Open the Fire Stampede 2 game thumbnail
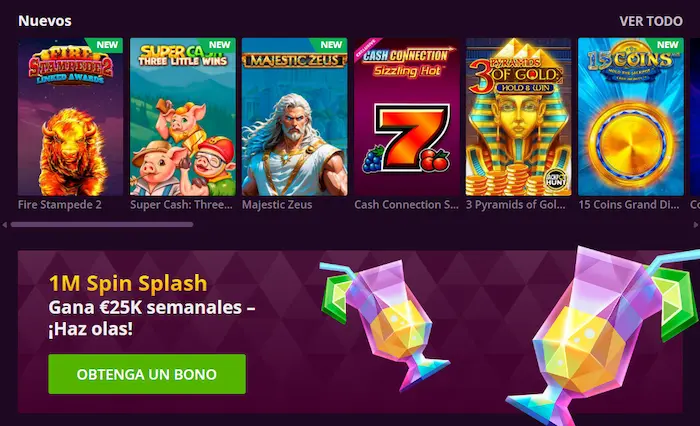 pos(71,117)
